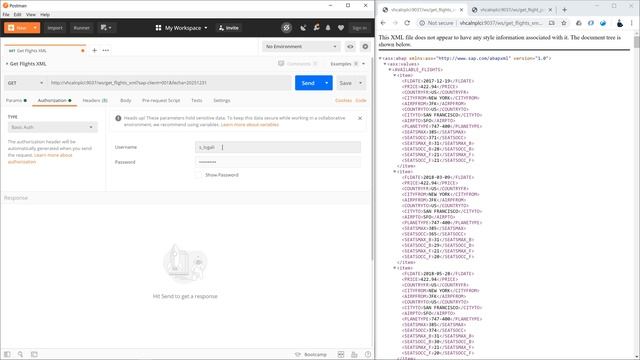Click the Not secure site info icon
Image resolution: width=640 pixels, height=360 pixels.
click(x=422, y=23)
